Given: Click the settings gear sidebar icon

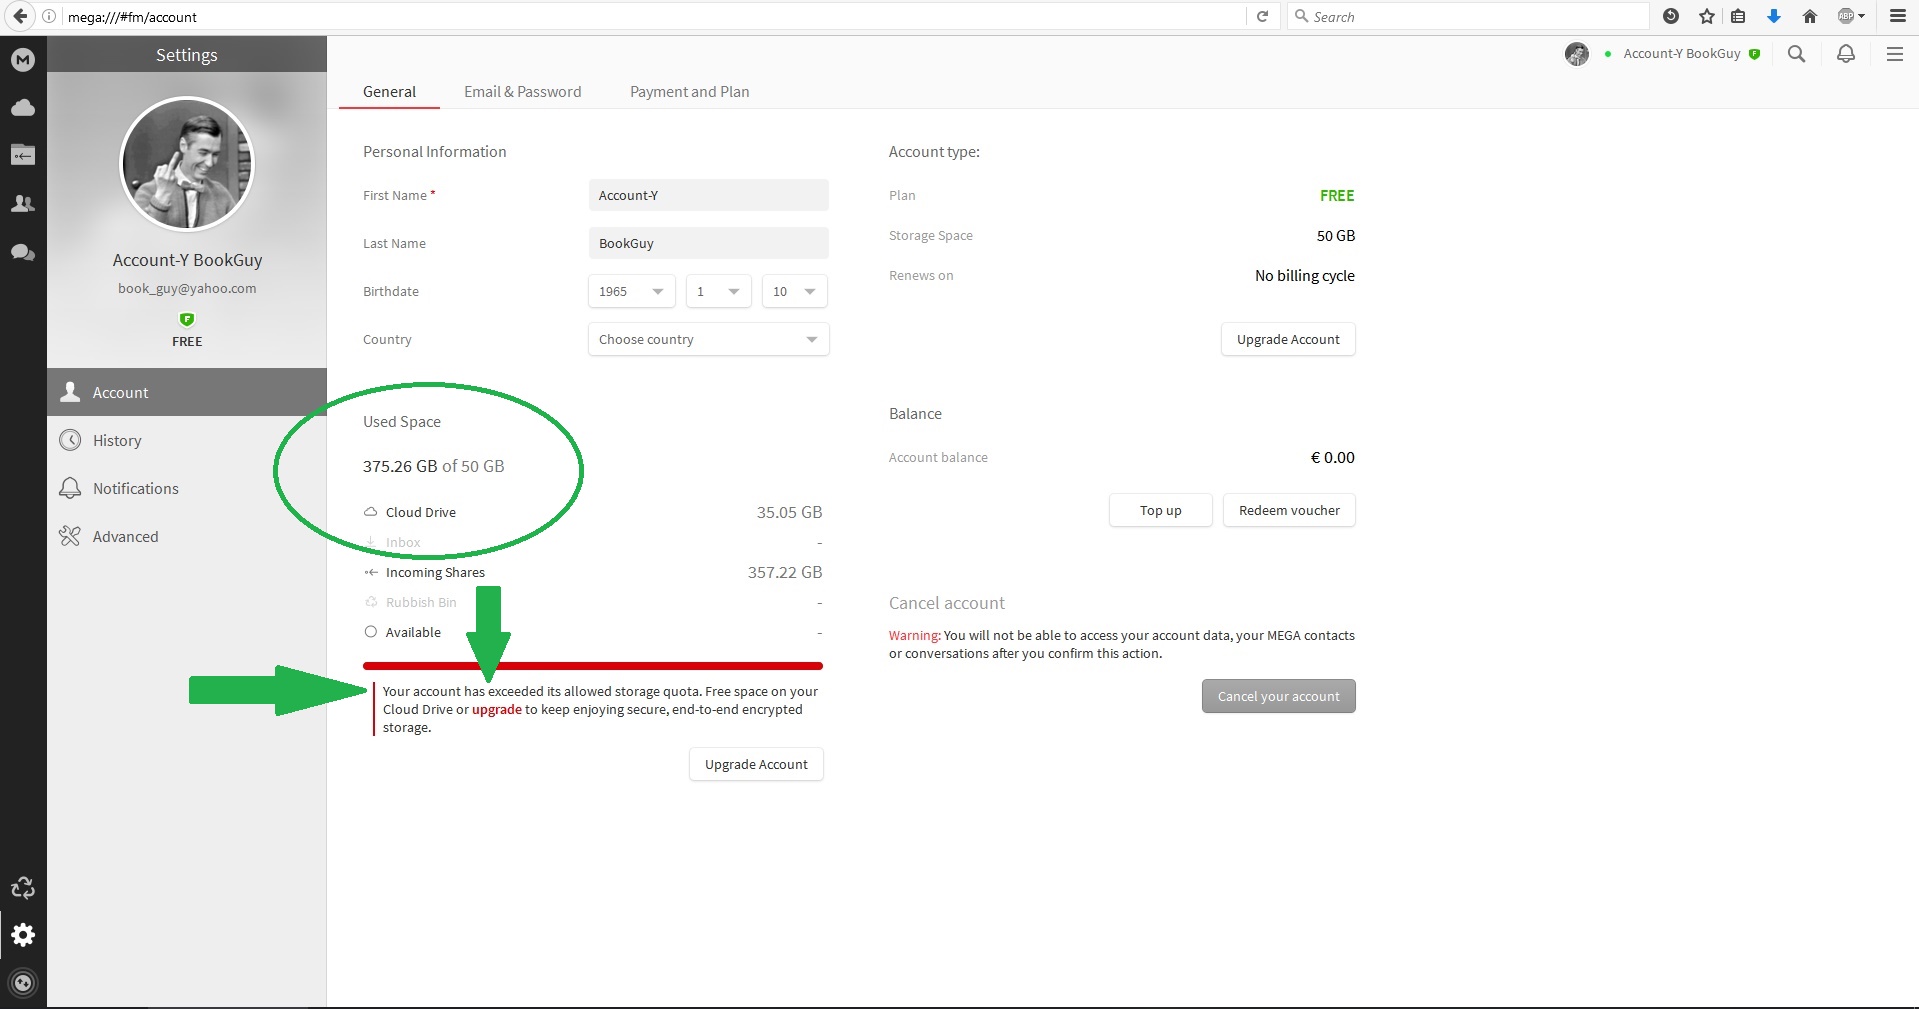Looking at the screenshot, I should coord(23,935).
